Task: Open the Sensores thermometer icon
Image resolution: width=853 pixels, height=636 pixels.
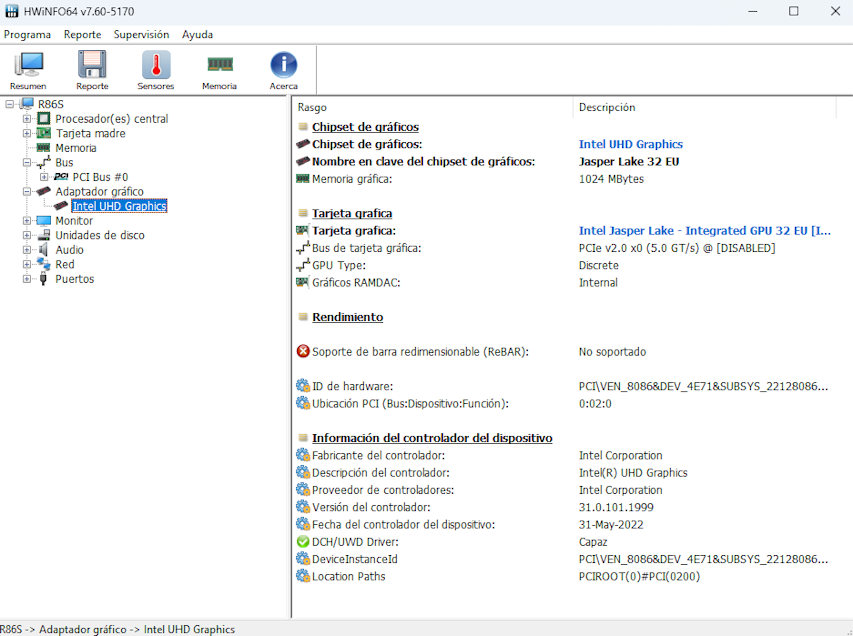Action: [156, 65]
